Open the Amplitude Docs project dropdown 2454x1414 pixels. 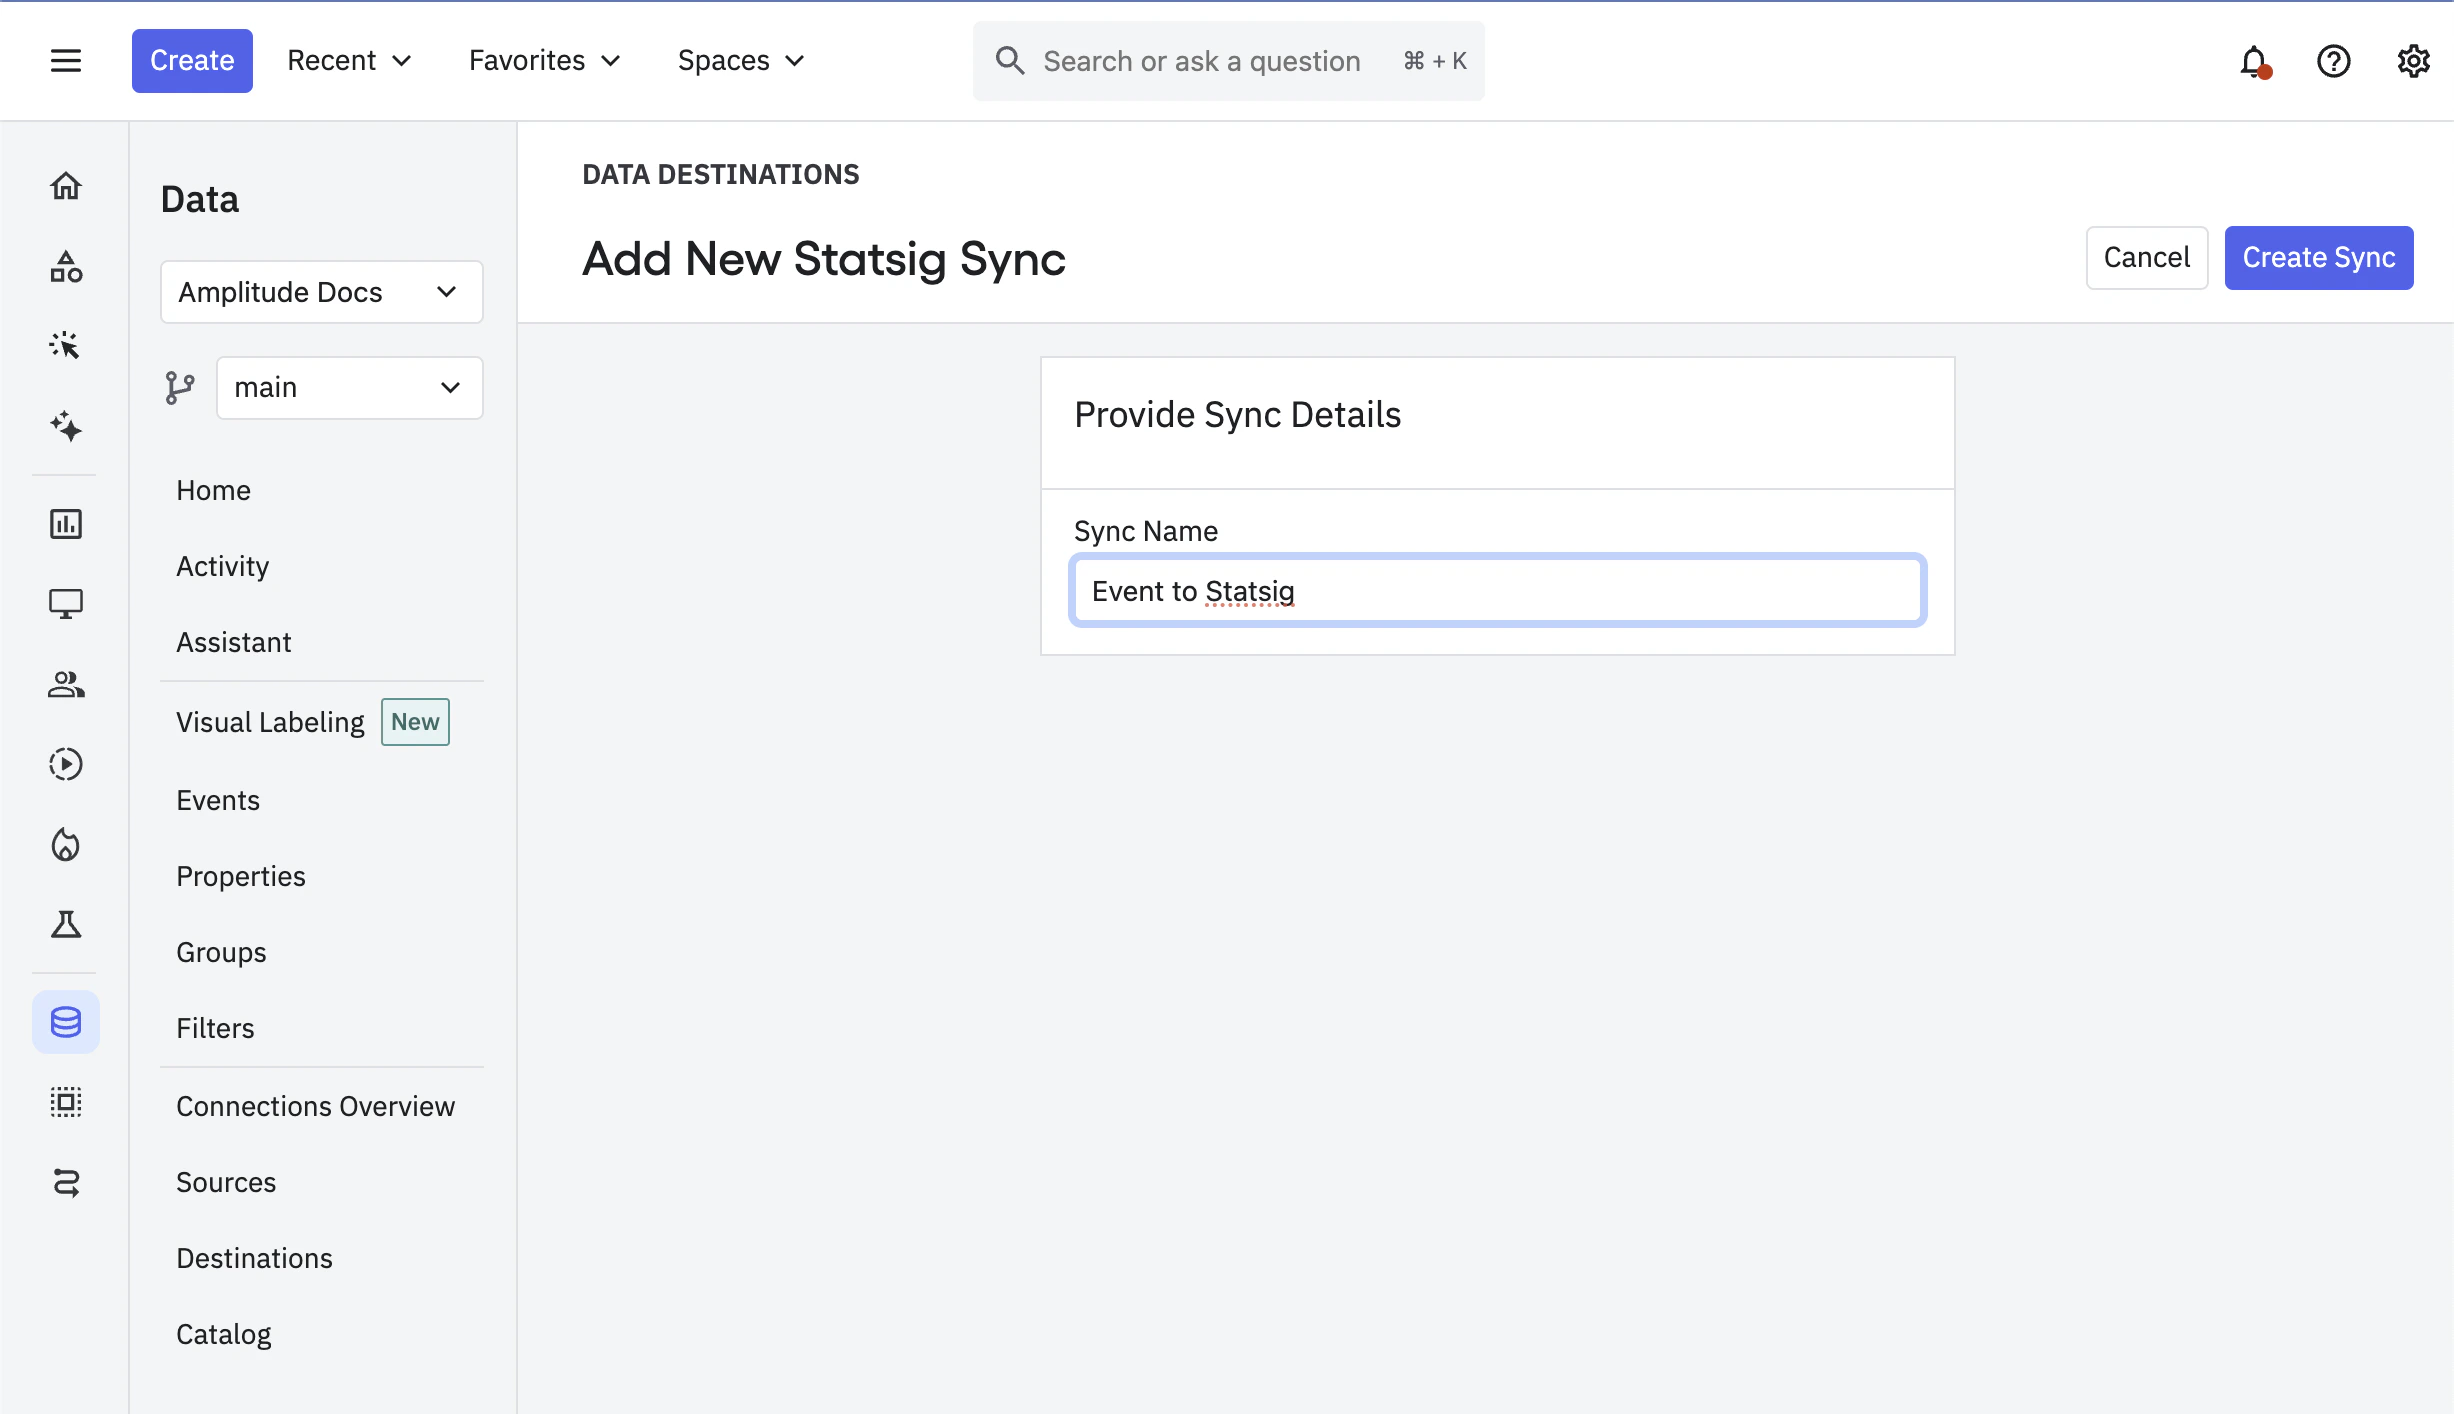321,291
